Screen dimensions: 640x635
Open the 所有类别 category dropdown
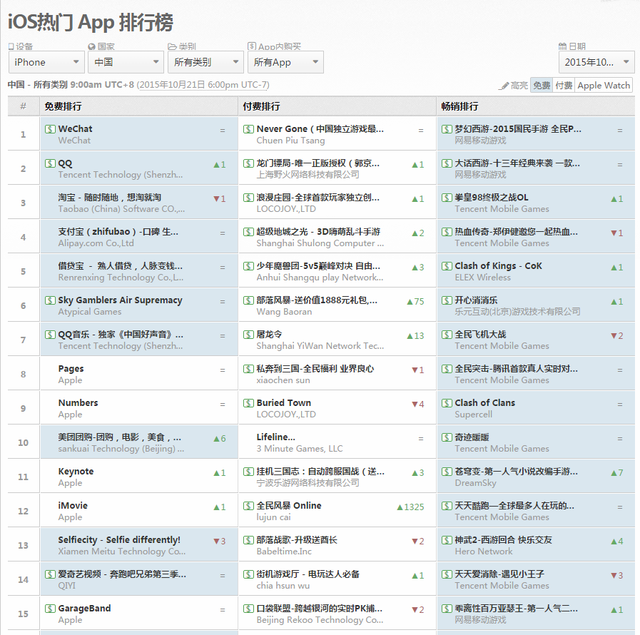click(x=206, y=62)
